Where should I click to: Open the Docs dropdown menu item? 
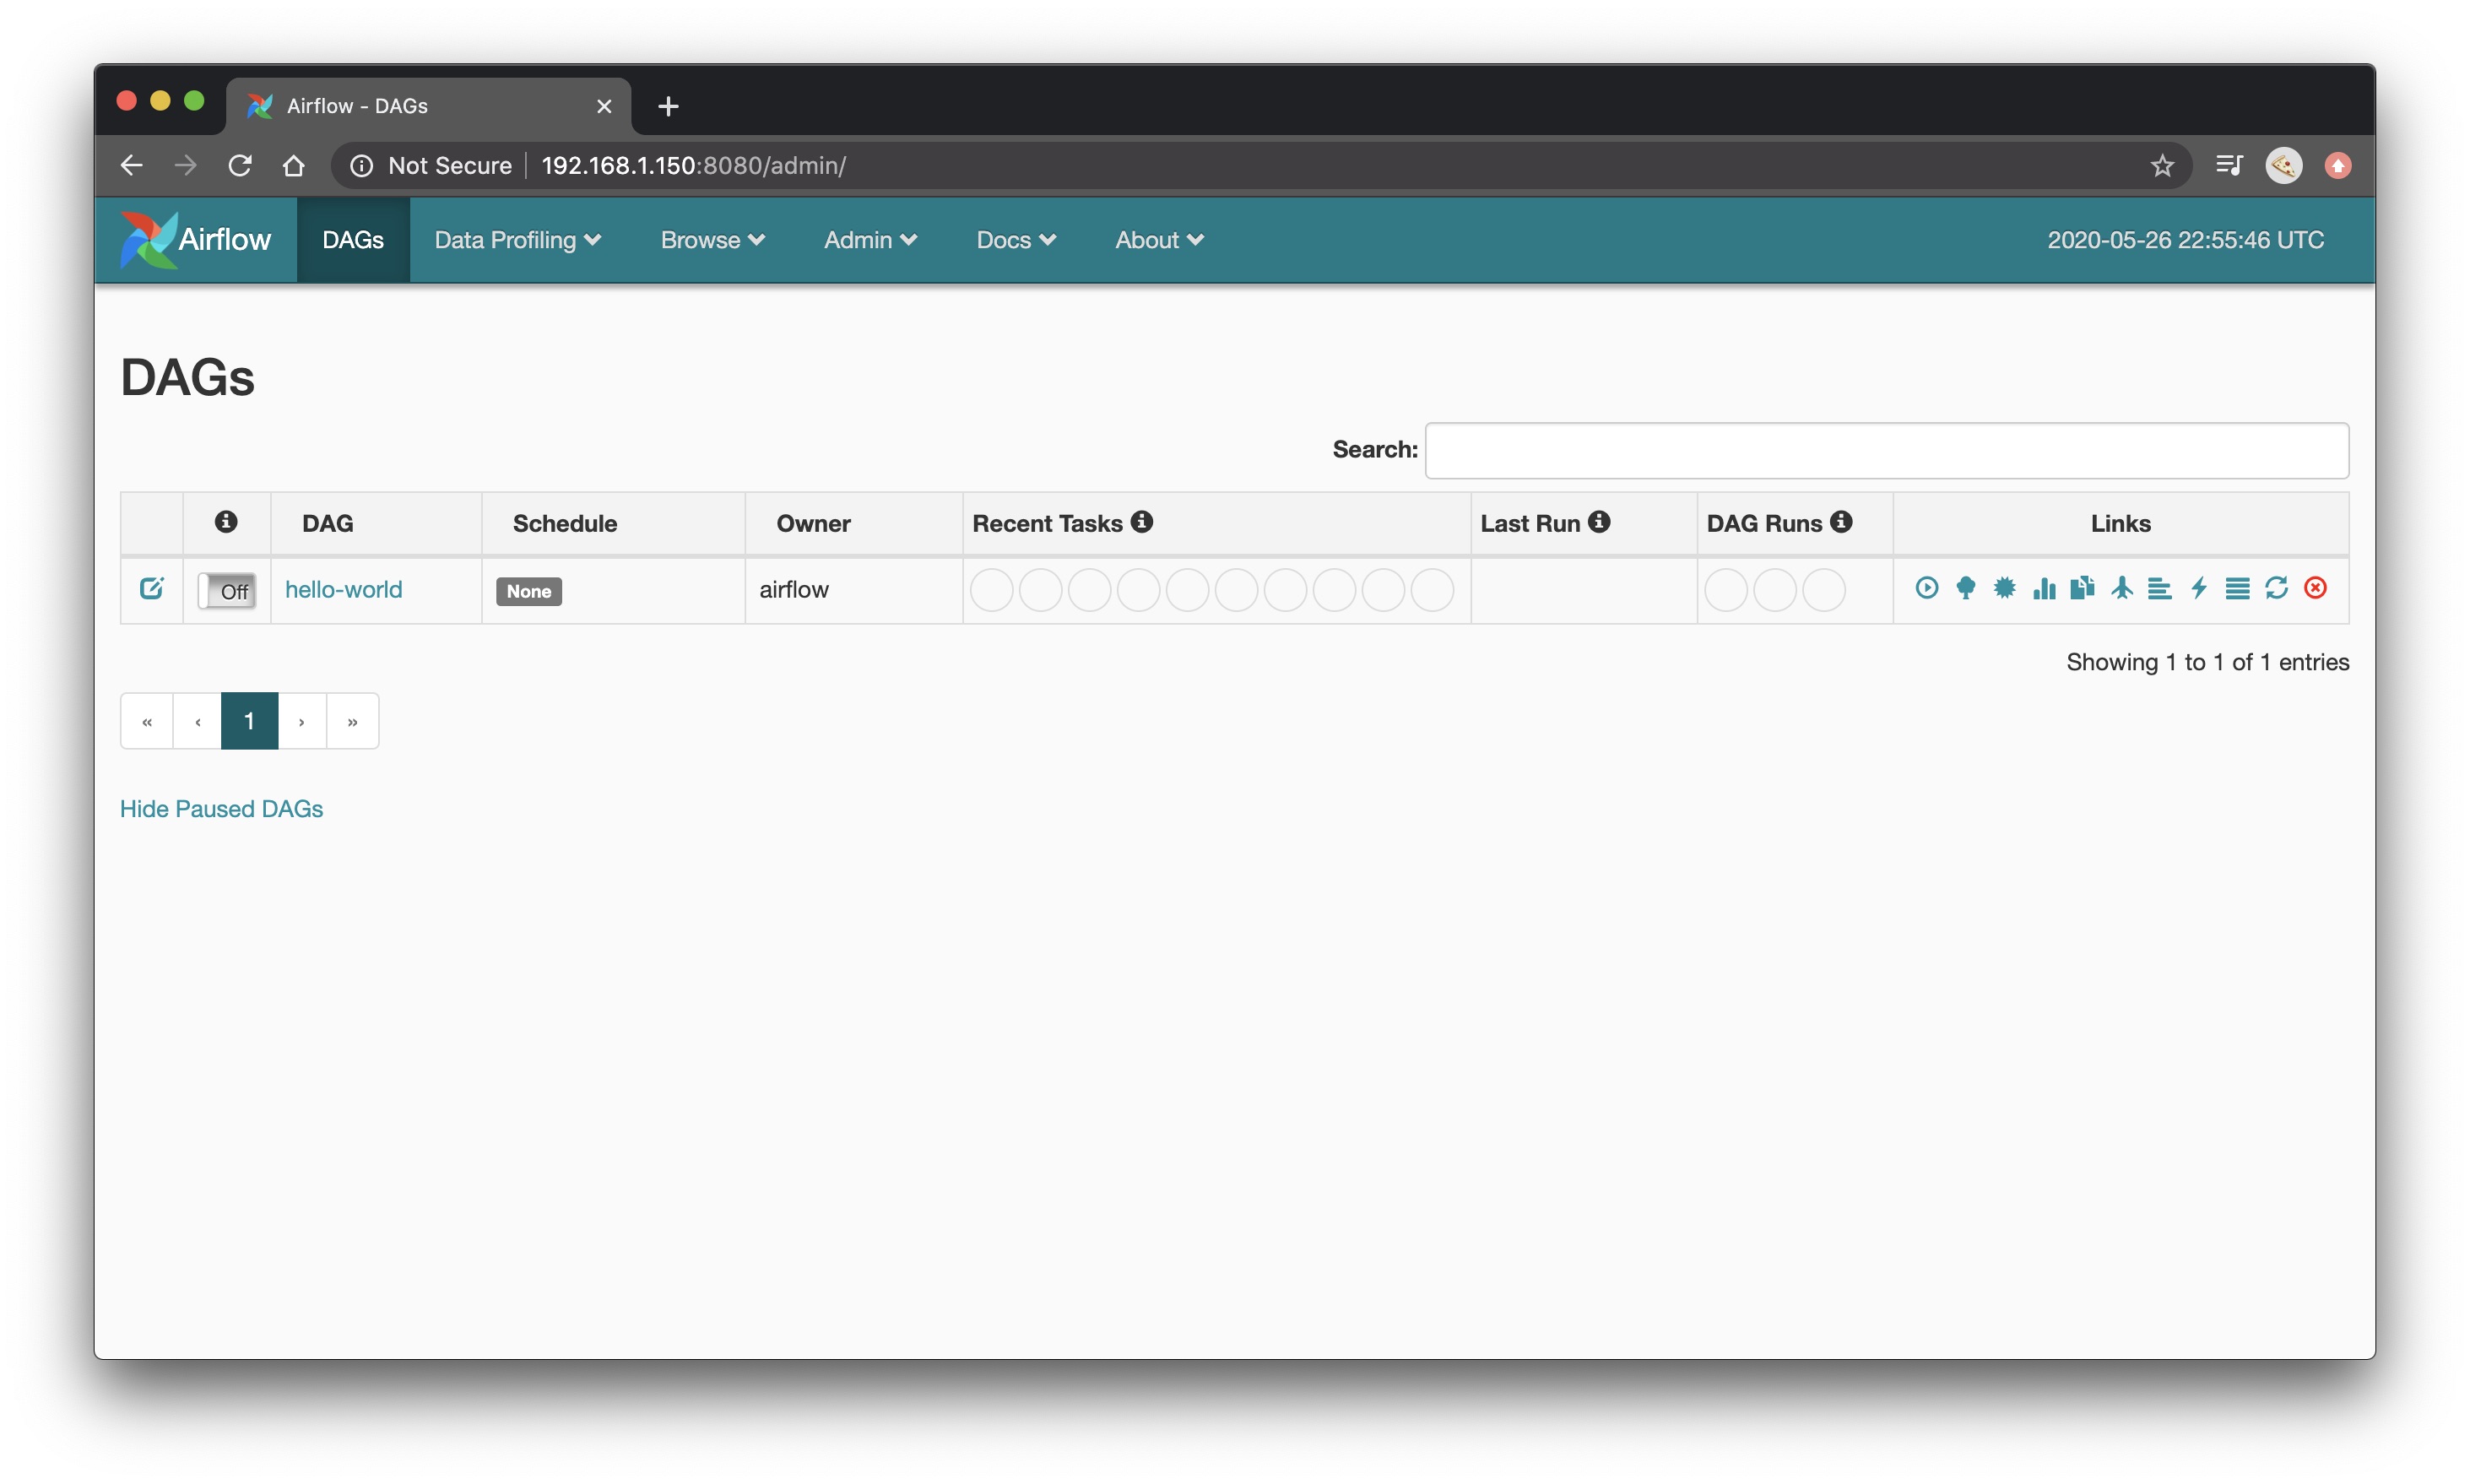[1013, 240]
